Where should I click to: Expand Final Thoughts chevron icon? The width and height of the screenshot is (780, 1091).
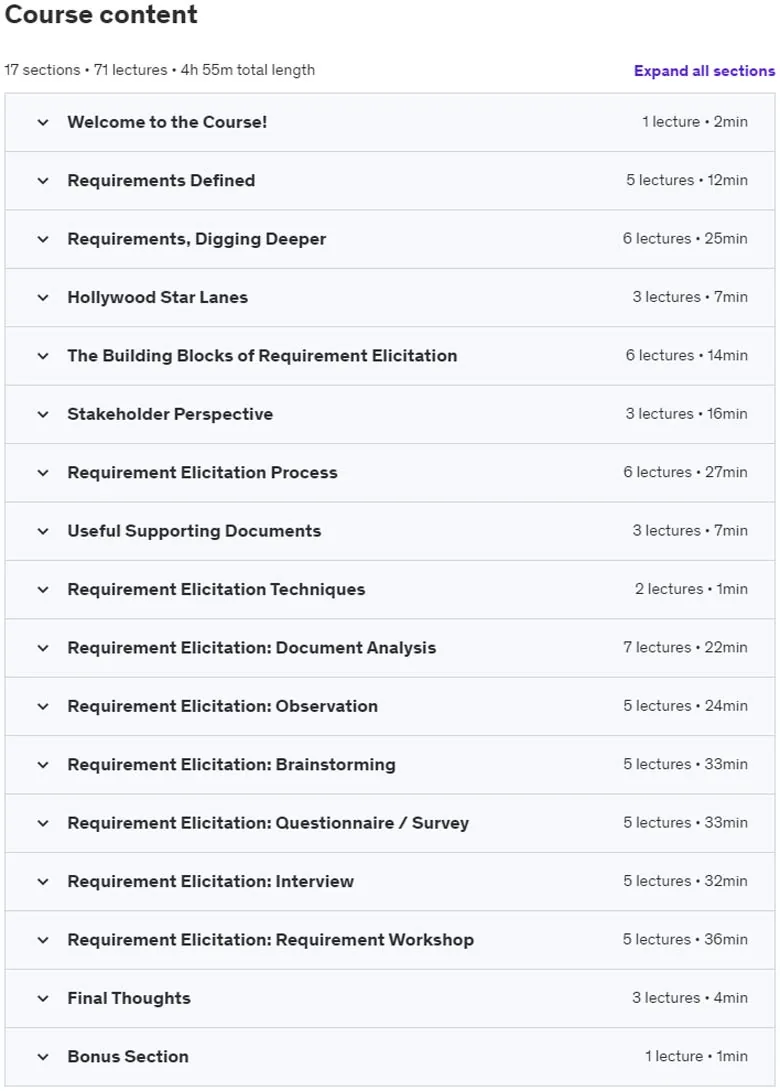43,999
